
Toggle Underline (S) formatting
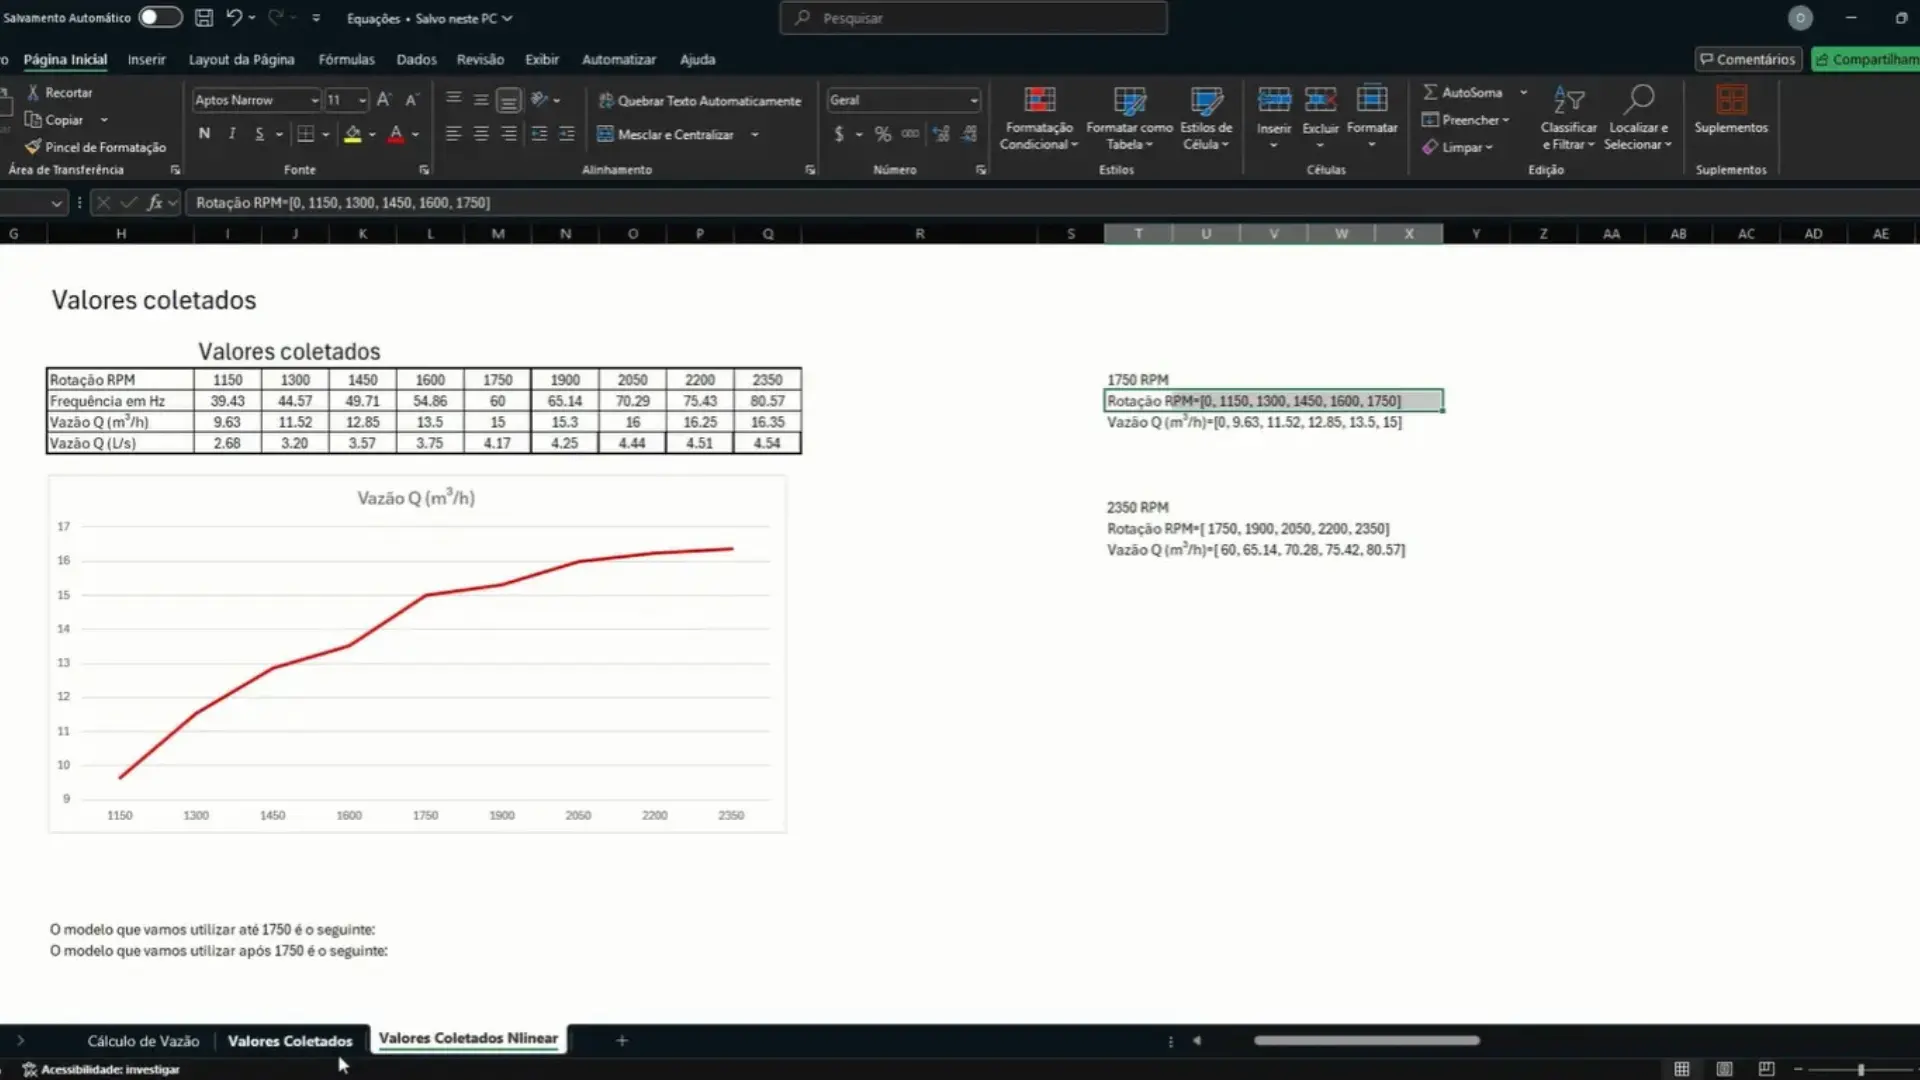pyautogui.click(x=260, y=134)
